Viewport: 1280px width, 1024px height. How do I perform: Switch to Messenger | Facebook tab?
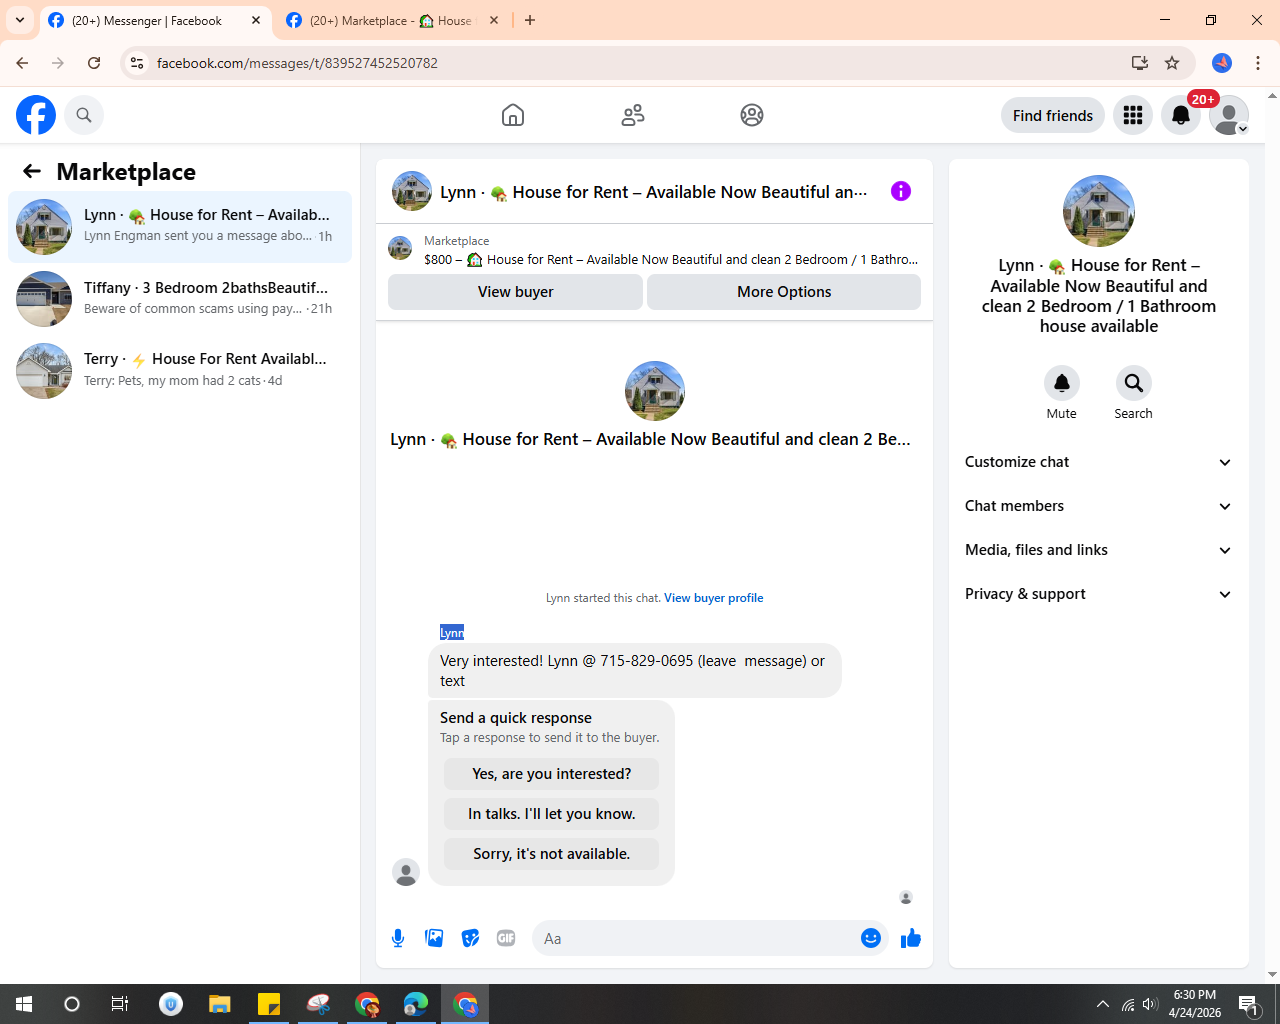pyautogui.click(x=156, y=21)
